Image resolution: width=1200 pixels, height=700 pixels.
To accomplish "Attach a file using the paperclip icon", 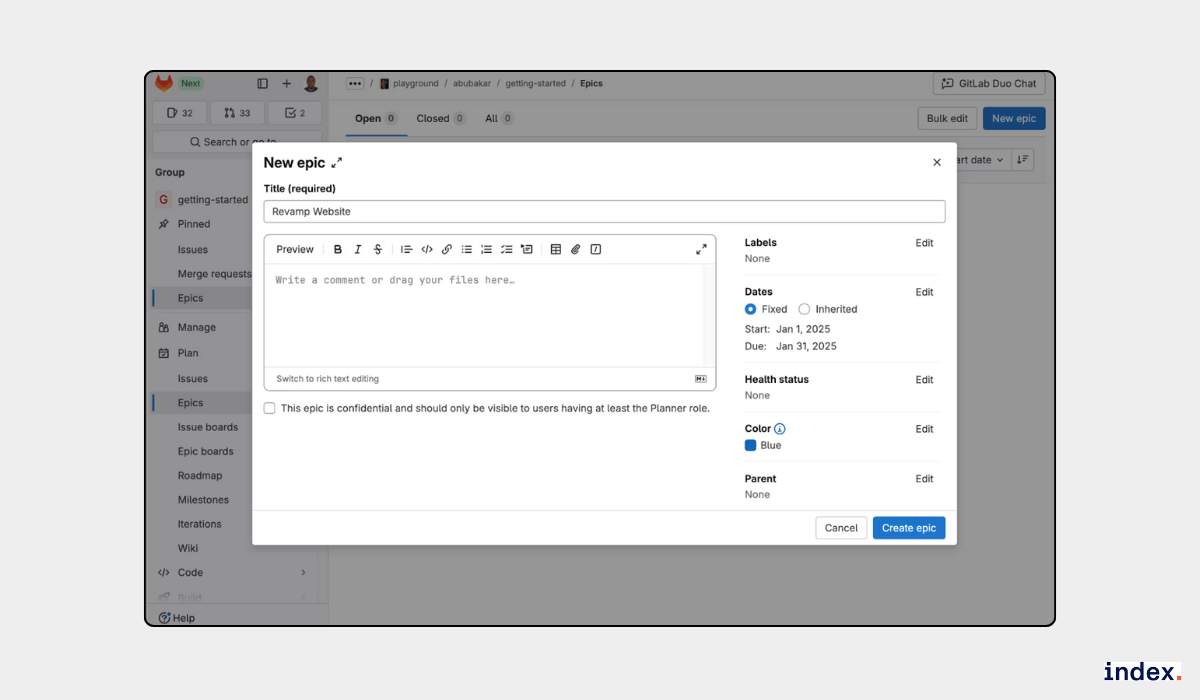I will pos(576,250).
